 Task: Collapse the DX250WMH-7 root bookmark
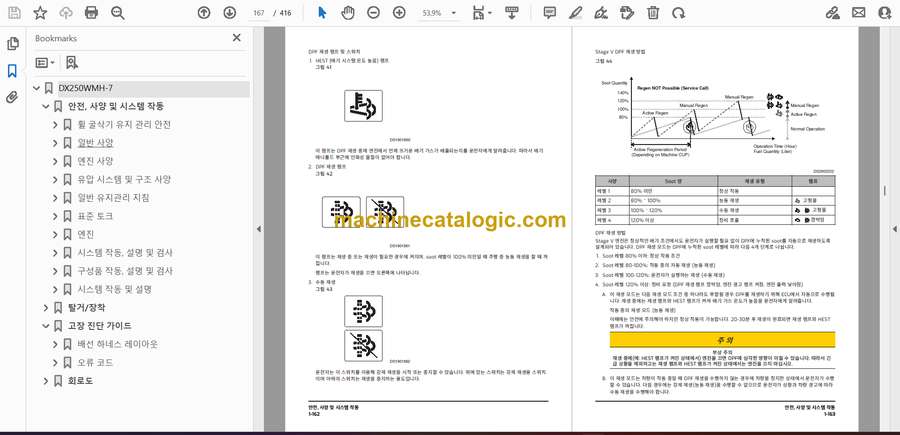[x=37, y=88]
